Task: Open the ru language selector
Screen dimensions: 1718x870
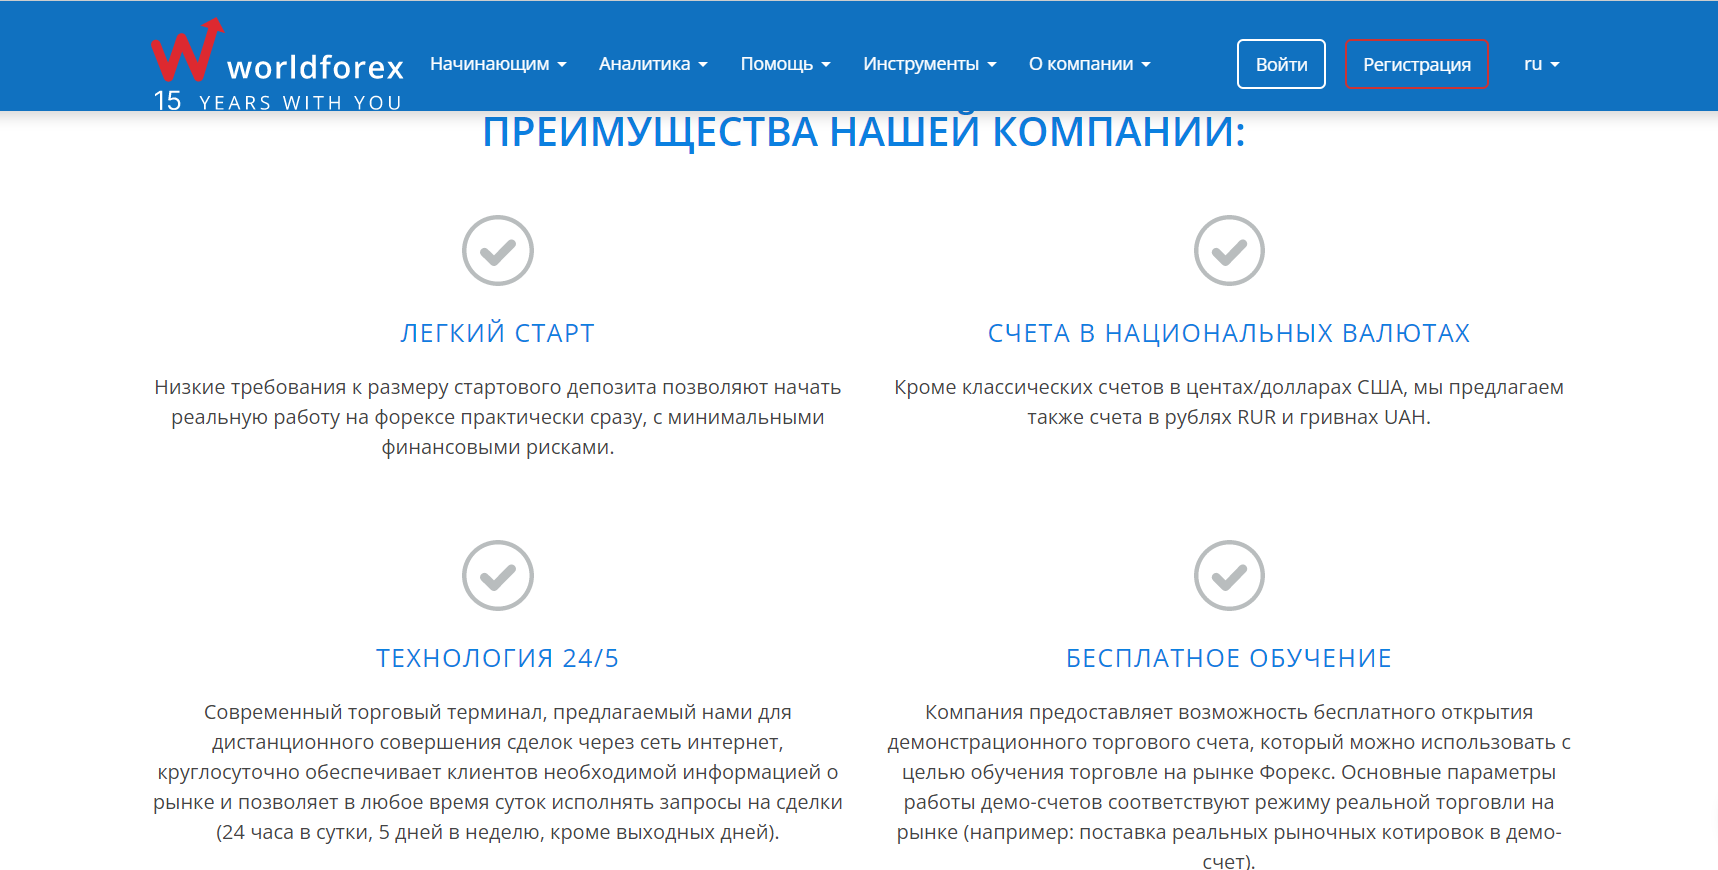Action: click(x=1541, y=64)
